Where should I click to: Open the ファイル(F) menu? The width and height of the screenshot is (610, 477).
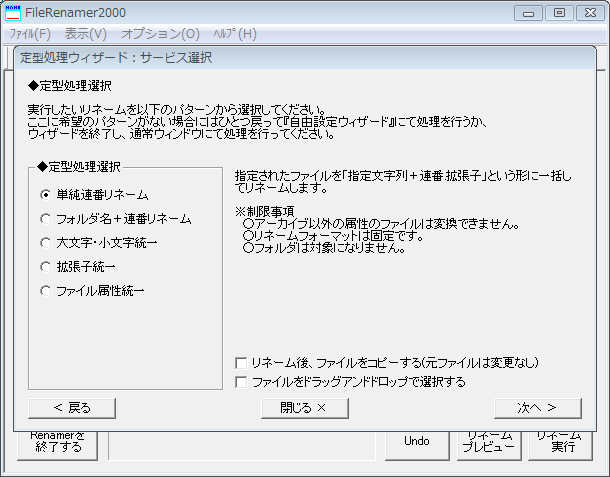click(30, 34)
